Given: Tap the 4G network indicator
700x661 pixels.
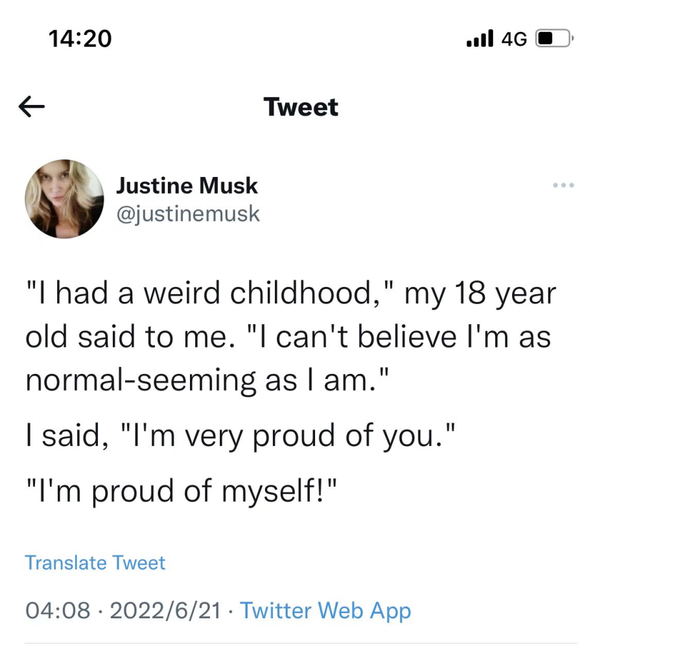Looking at the screenshot, I should point(514,39).
